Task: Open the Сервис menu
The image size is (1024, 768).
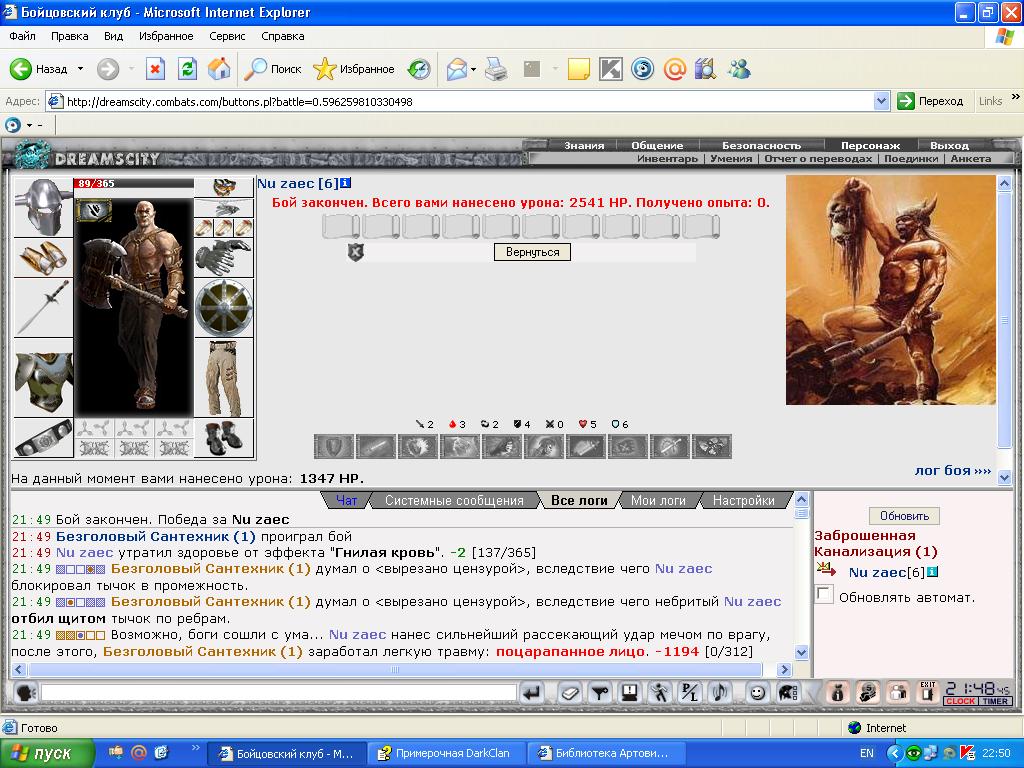Action: click(227, 36)
